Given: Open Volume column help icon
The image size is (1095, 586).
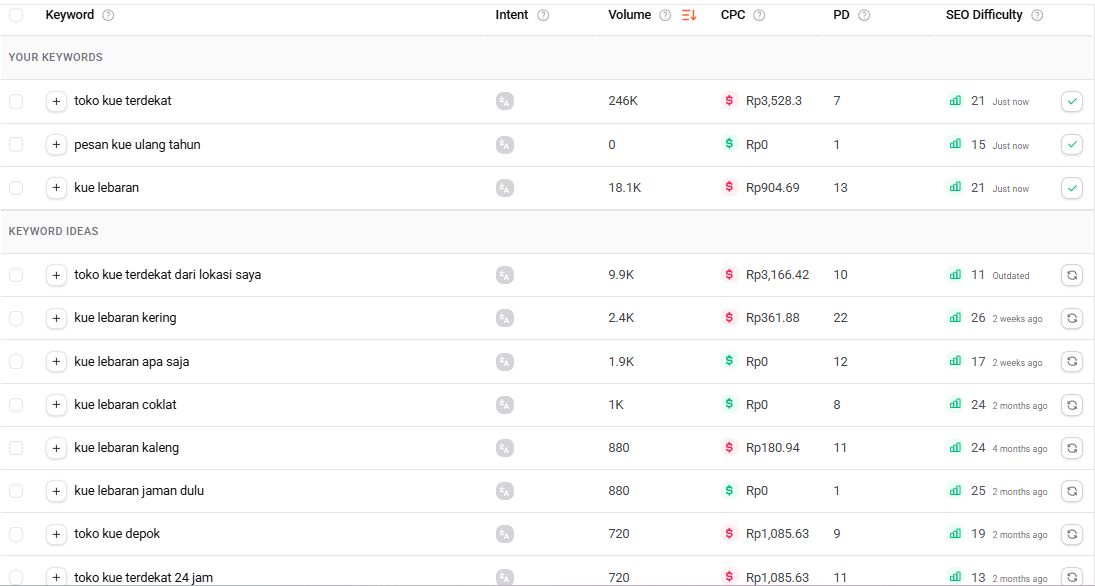Looking at the screenshot, I should (x=666, y=15).
